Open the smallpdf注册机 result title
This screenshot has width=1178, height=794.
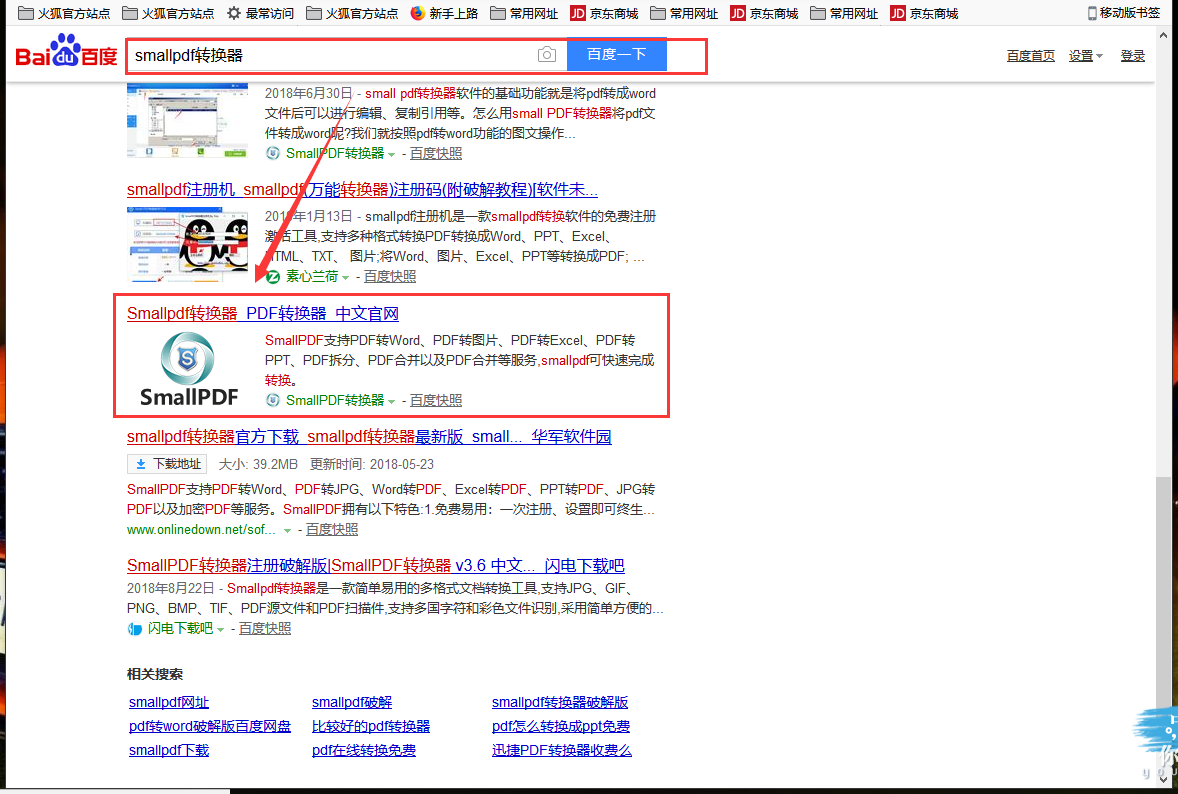click(x=362, y=189)
